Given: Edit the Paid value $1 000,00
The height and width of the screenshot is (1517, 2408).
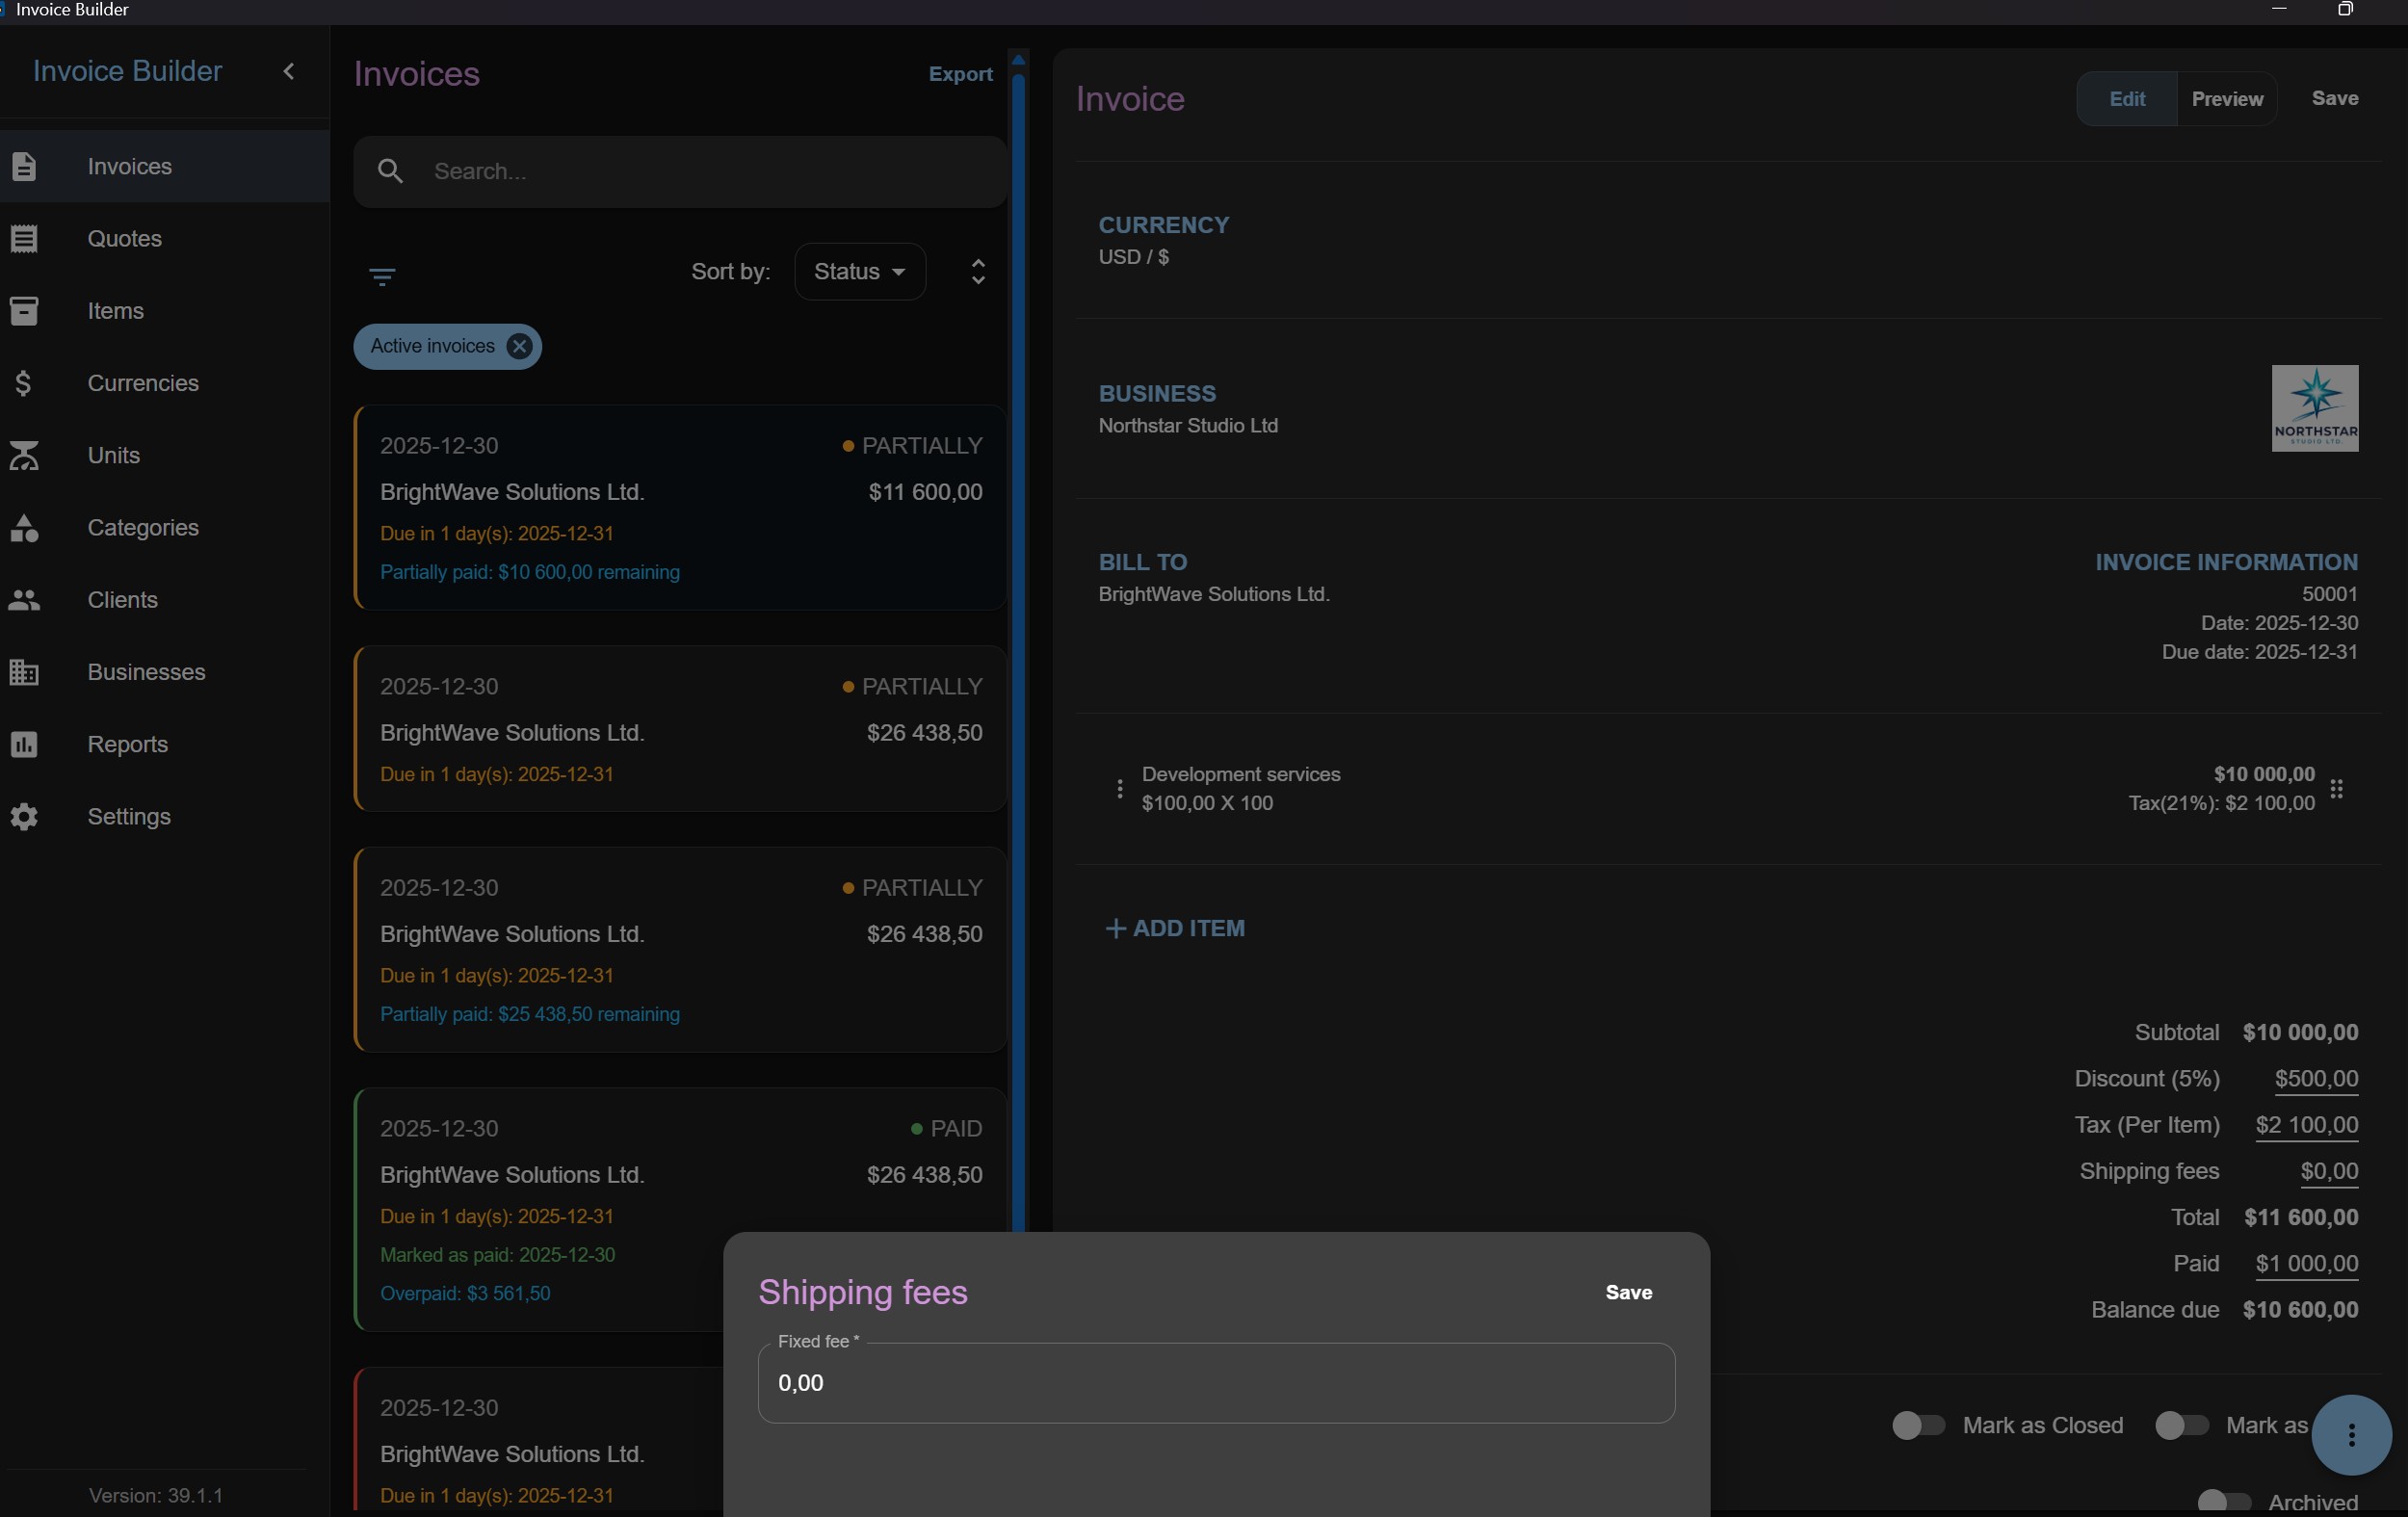Looking at the screenshot, I should pyautogui.click(x=2306, y=1263).
